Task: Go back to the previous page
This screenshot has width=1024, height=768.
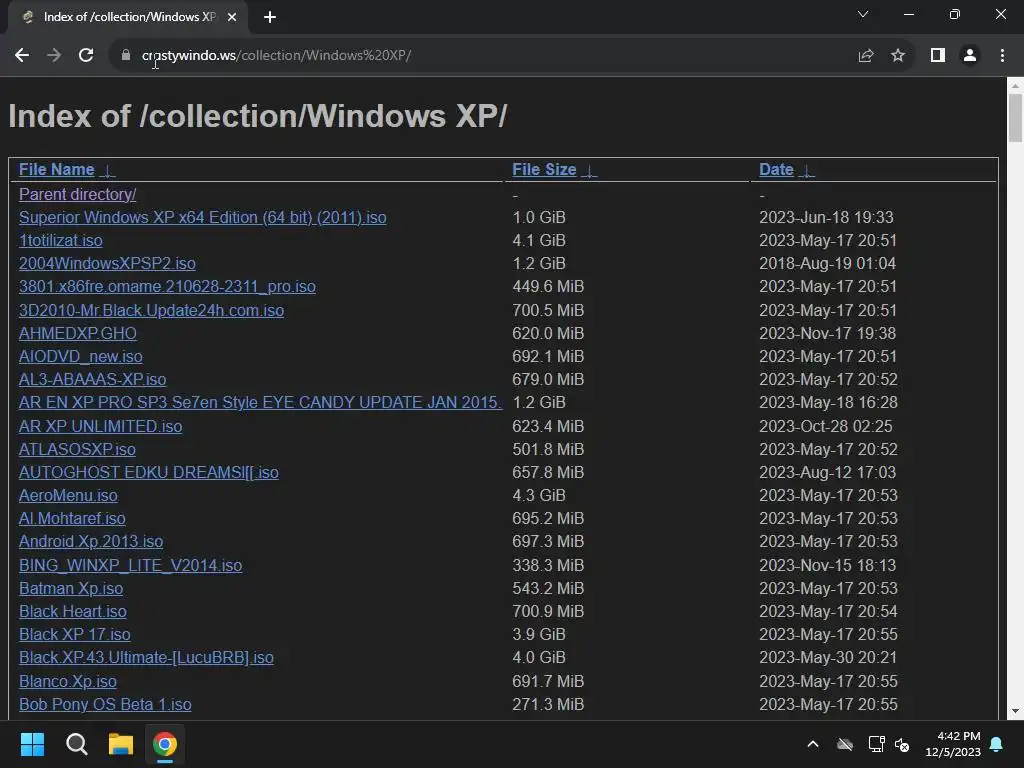Action: pyautogui.click(x=22, y=56)
